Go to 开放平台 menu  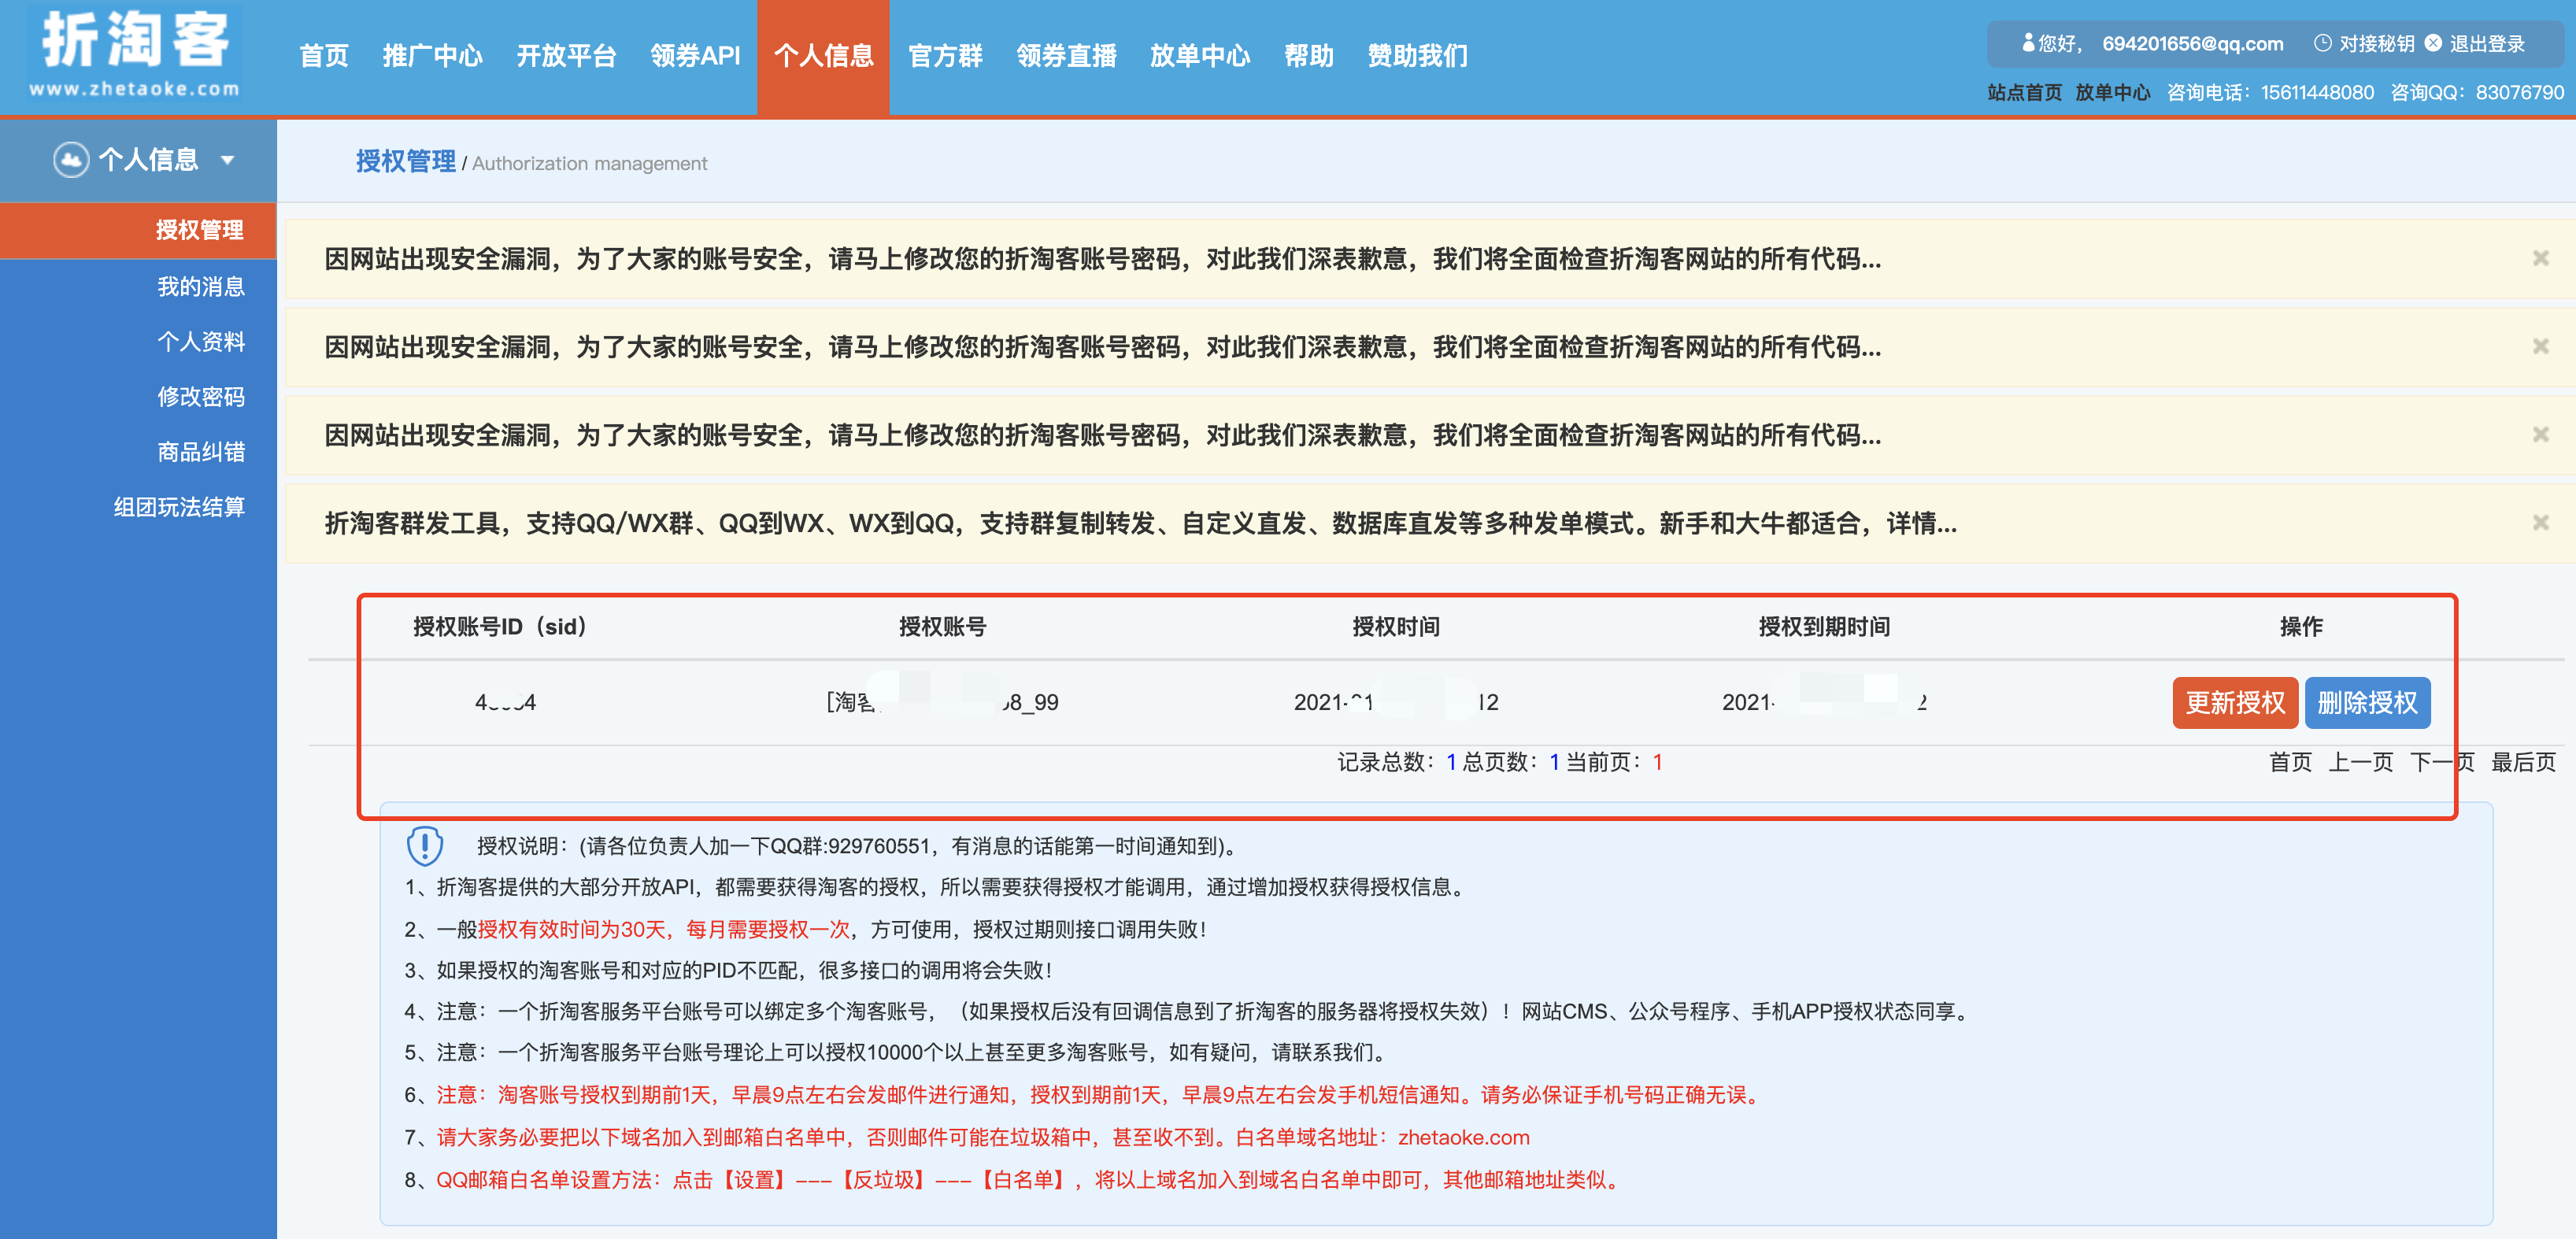566,56
